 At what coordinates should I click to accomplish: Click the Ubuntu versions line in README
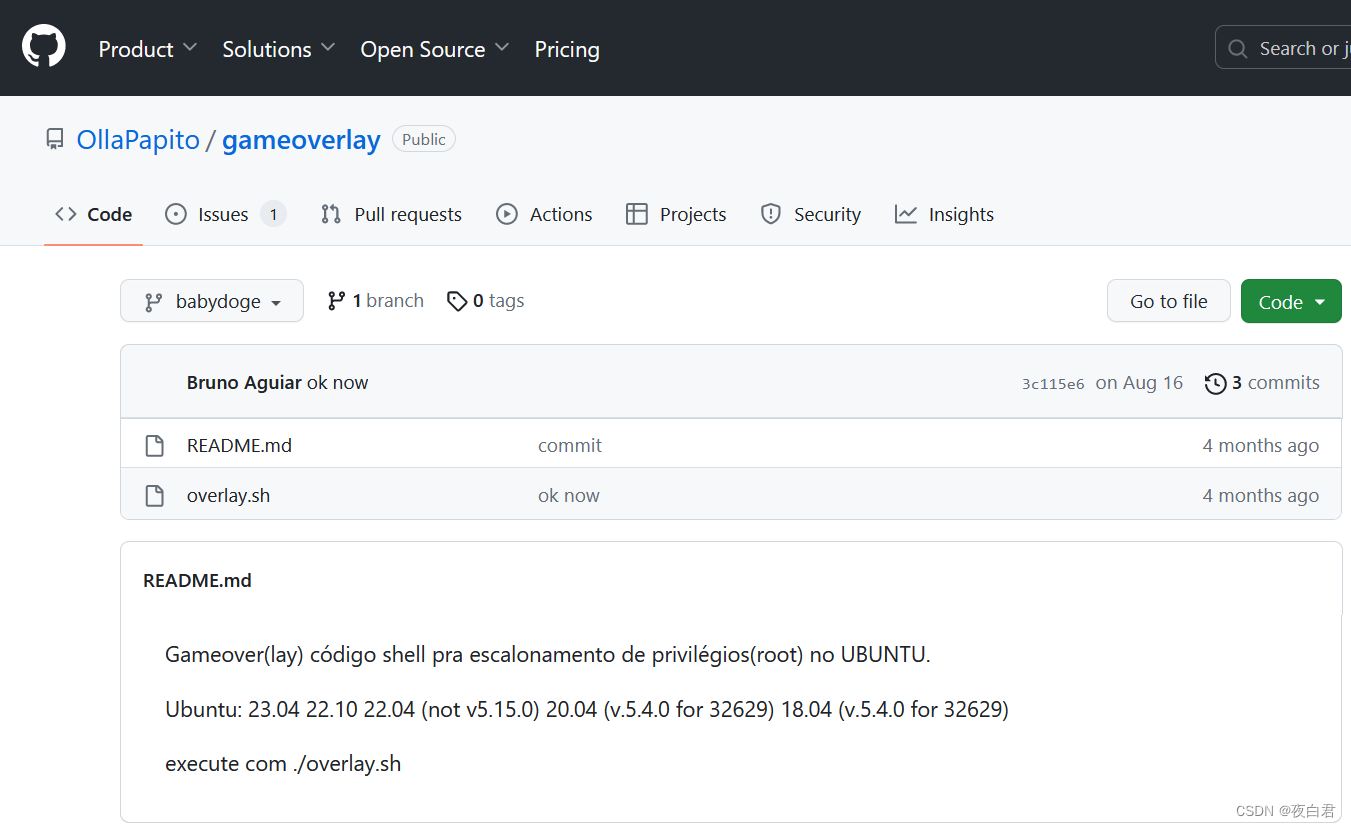coord(587,710)
